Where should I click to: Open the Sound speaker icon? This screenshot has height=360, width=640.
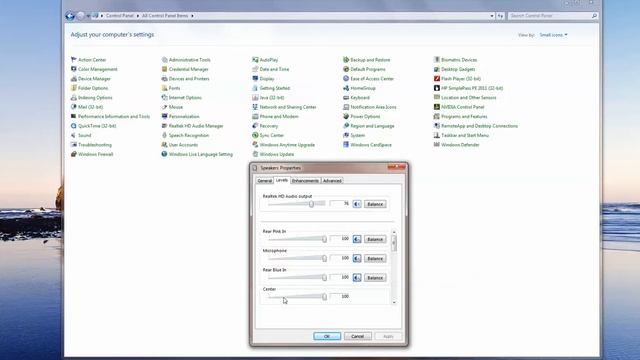click(73, 135)
